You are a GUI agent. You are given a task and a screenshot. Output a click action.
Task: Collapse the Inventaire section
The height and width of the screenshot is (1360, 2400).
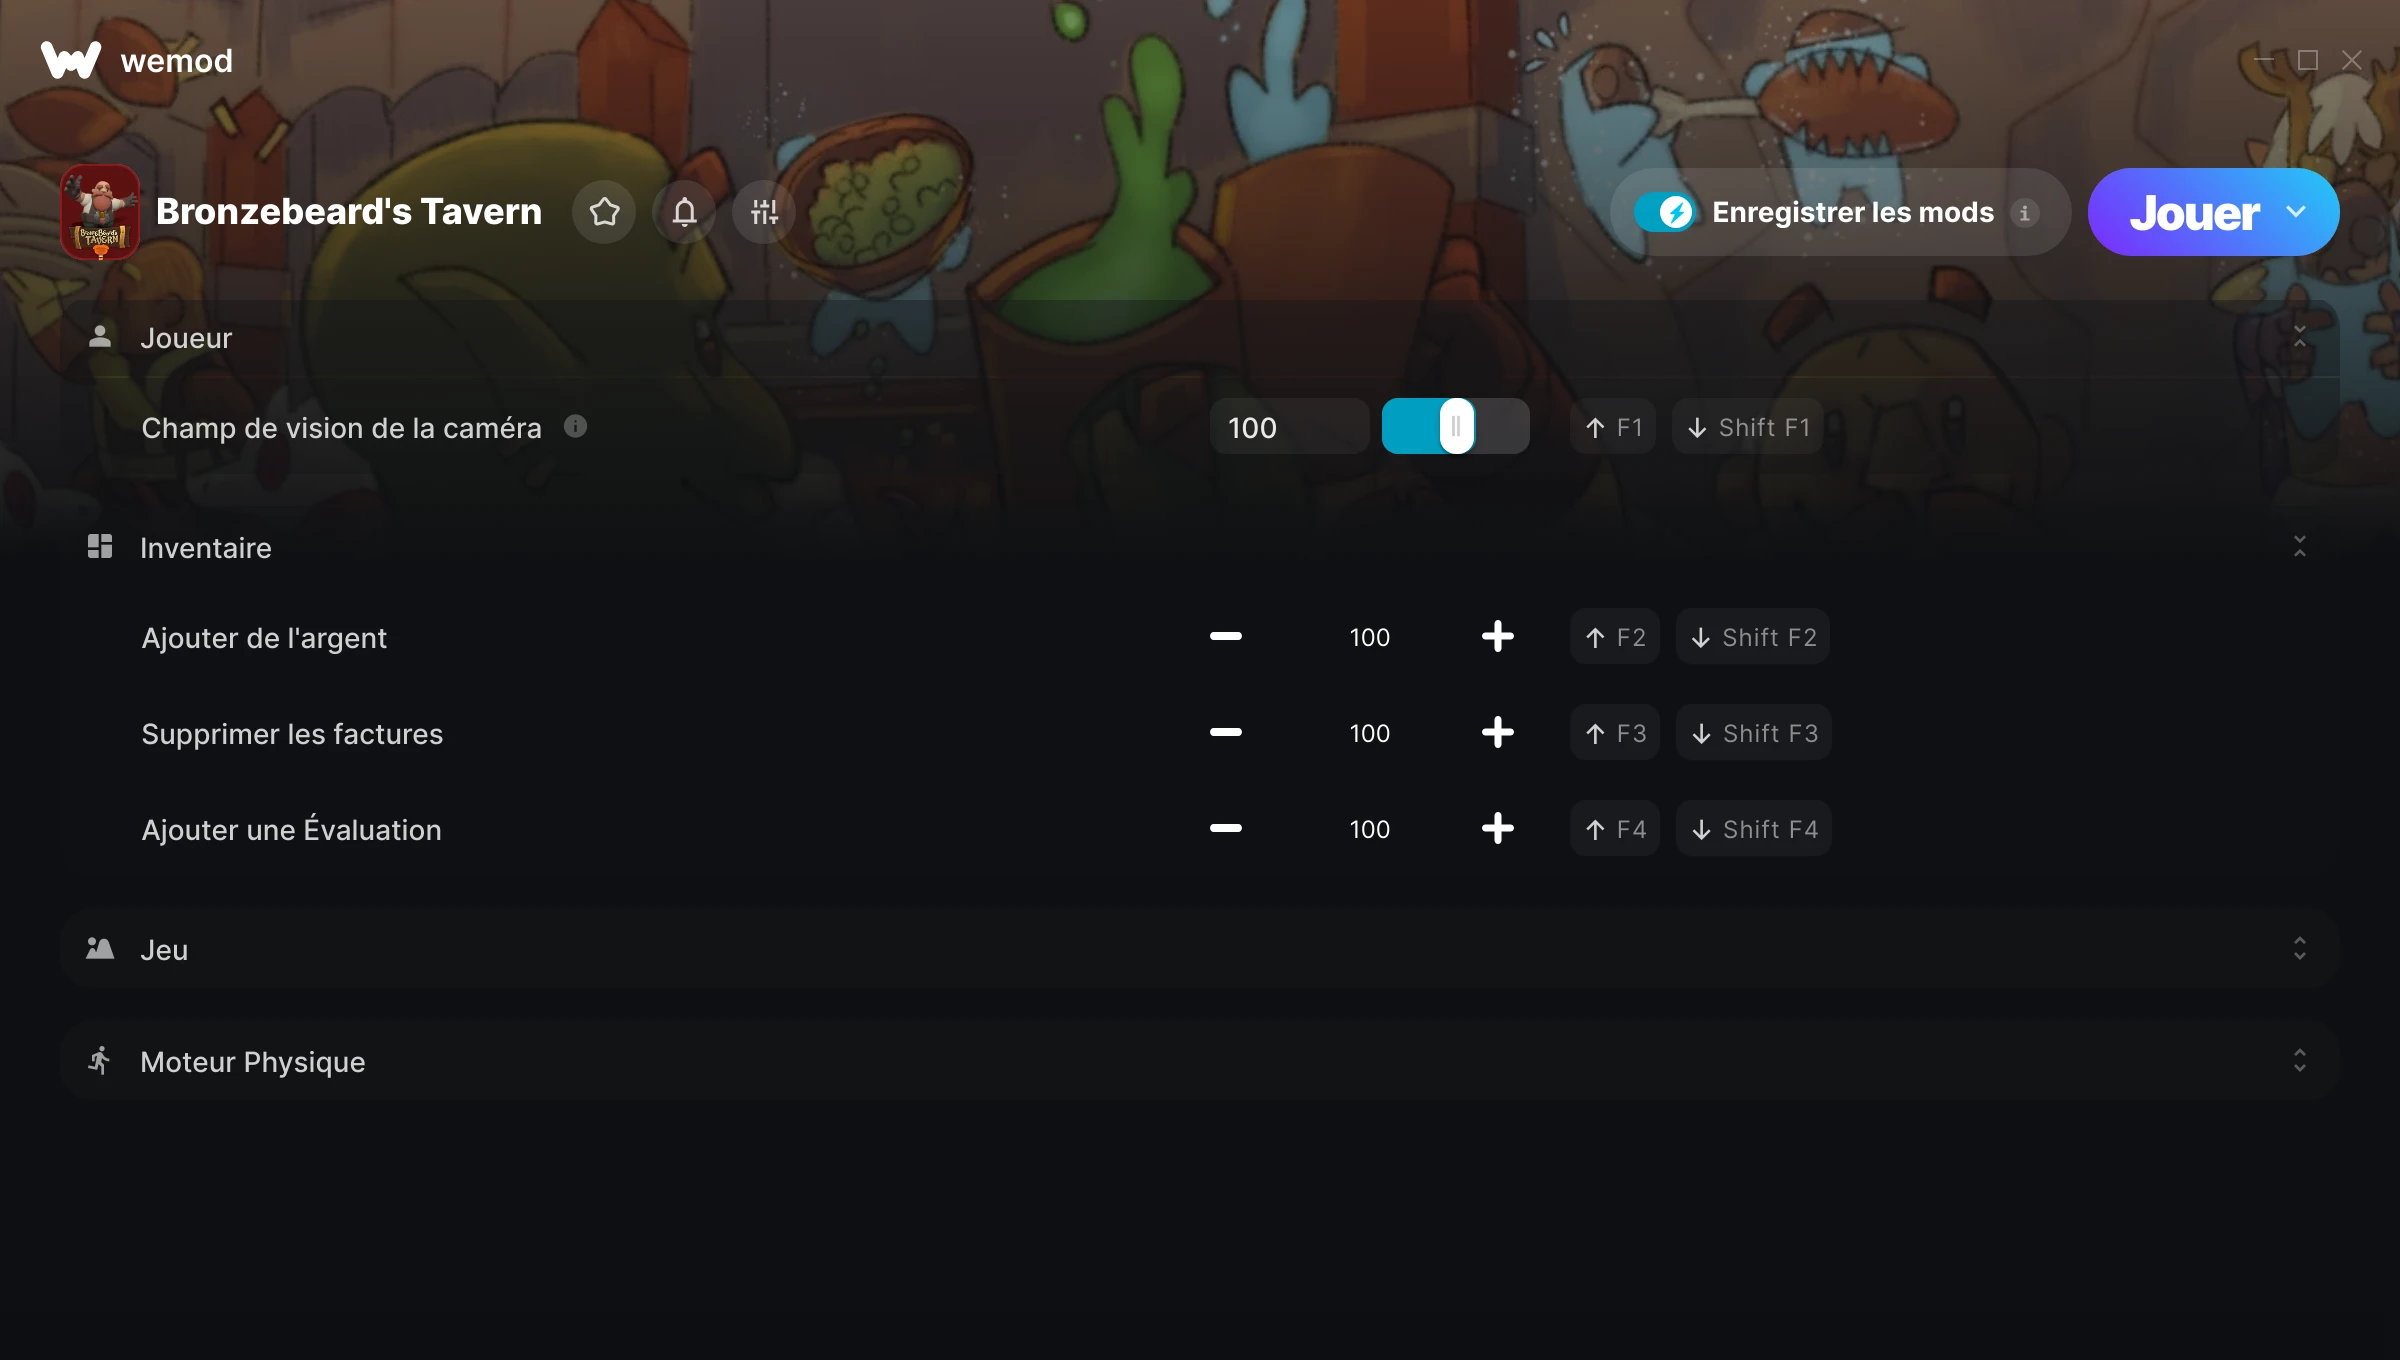coord(2299,547)
